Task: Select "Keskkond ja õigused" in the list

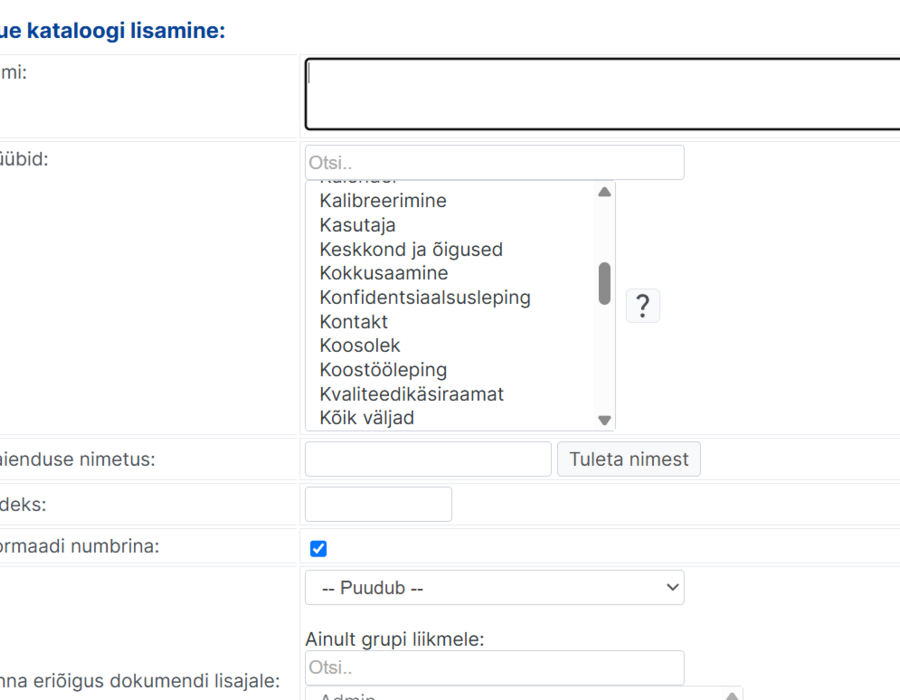Action: pos(411,250)
